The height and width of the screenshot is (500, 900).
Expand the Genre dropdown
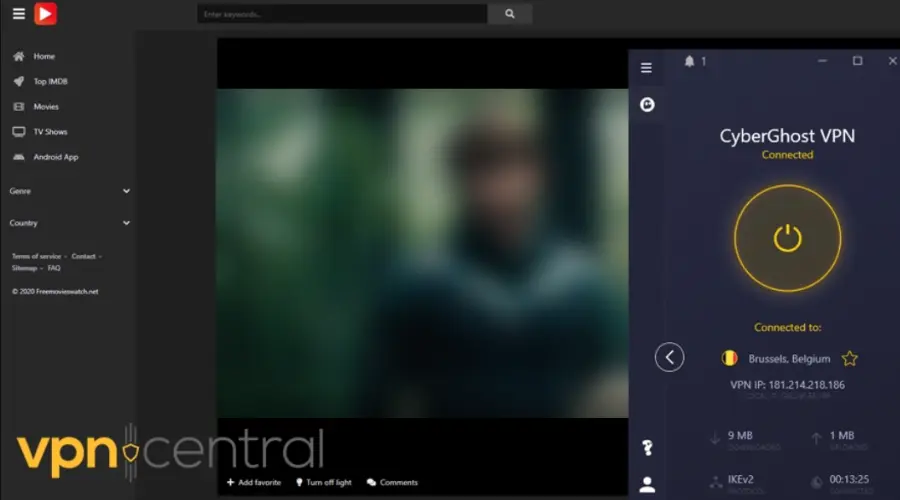coord(69,191)
